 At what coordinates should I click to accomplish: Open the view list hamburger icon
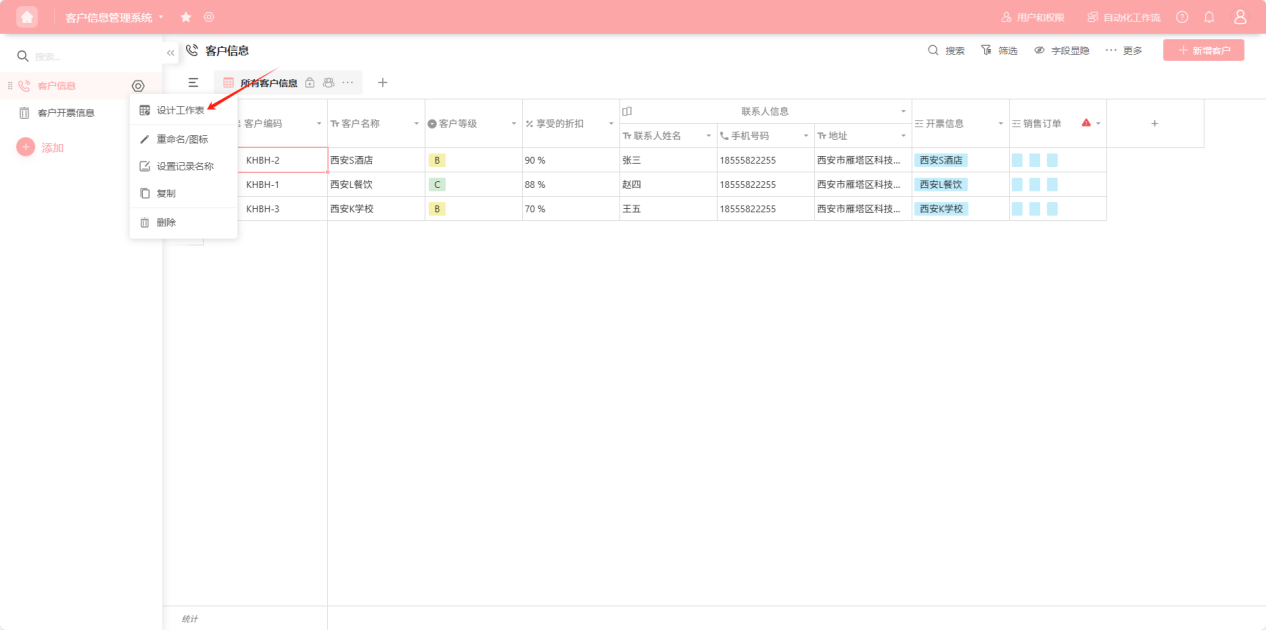pyautogui.click(x=193, y=83)
